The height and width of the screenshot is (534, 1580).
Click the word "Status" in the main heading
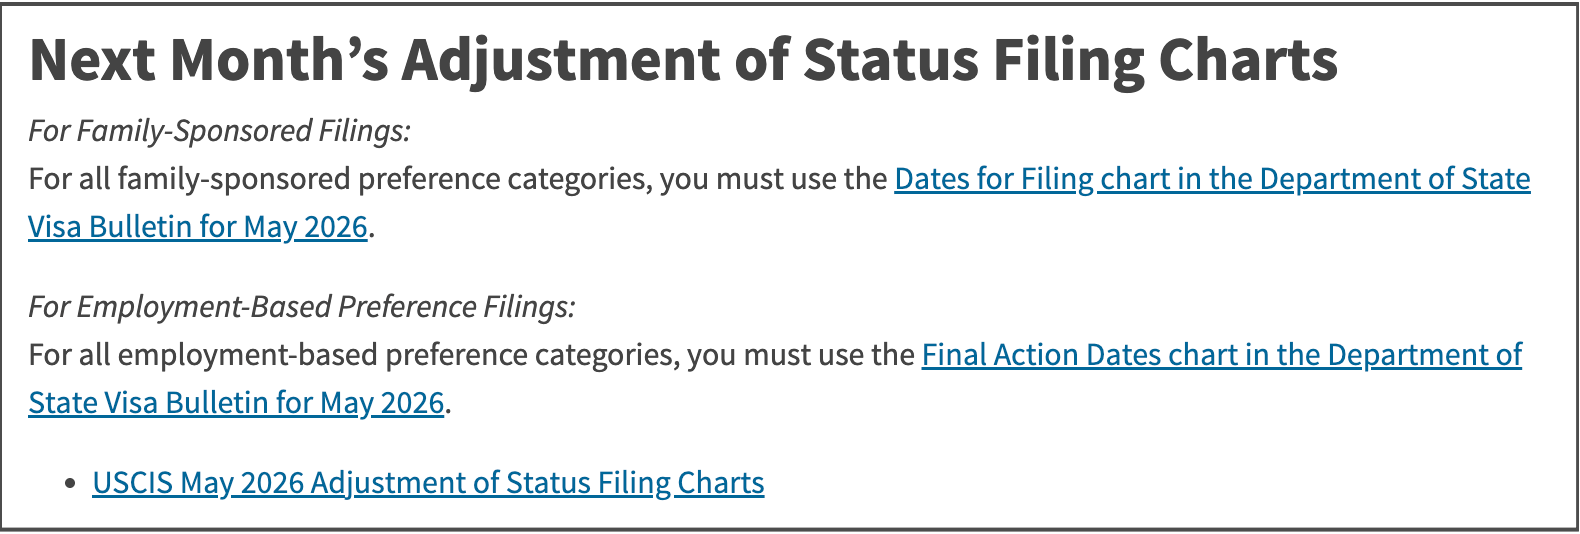(x=891, y=60)
